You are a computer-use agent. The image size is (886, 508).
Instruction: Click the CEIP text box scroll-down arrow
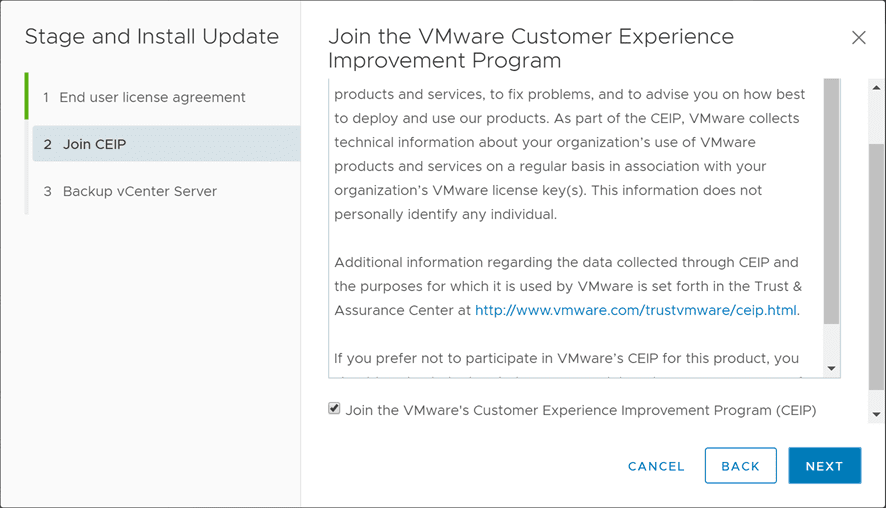click(x=832, y=369)
